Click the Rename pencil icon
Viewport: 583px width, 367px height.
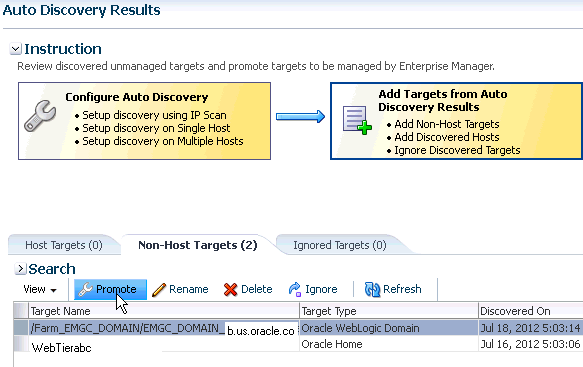pos(159,290)
